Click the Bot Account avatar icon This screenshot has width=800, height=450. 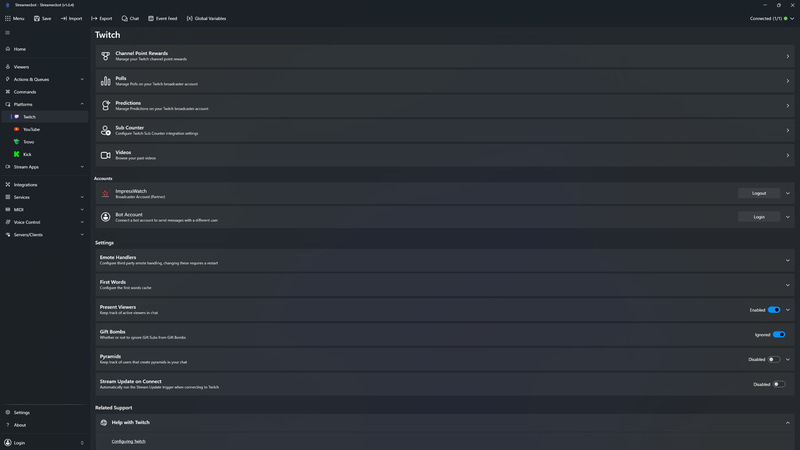(x=106, y=217)
